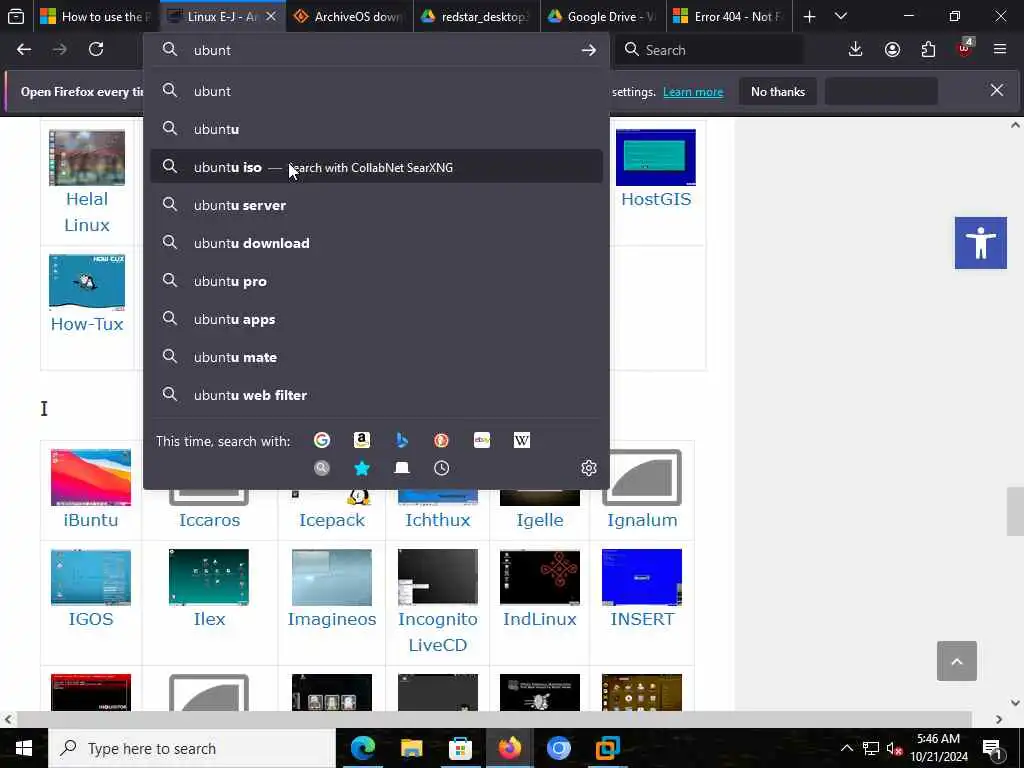Screen dimensions: 1024x768
Task: Click in the toolbar Search box
Action: (x=709, y=50)
